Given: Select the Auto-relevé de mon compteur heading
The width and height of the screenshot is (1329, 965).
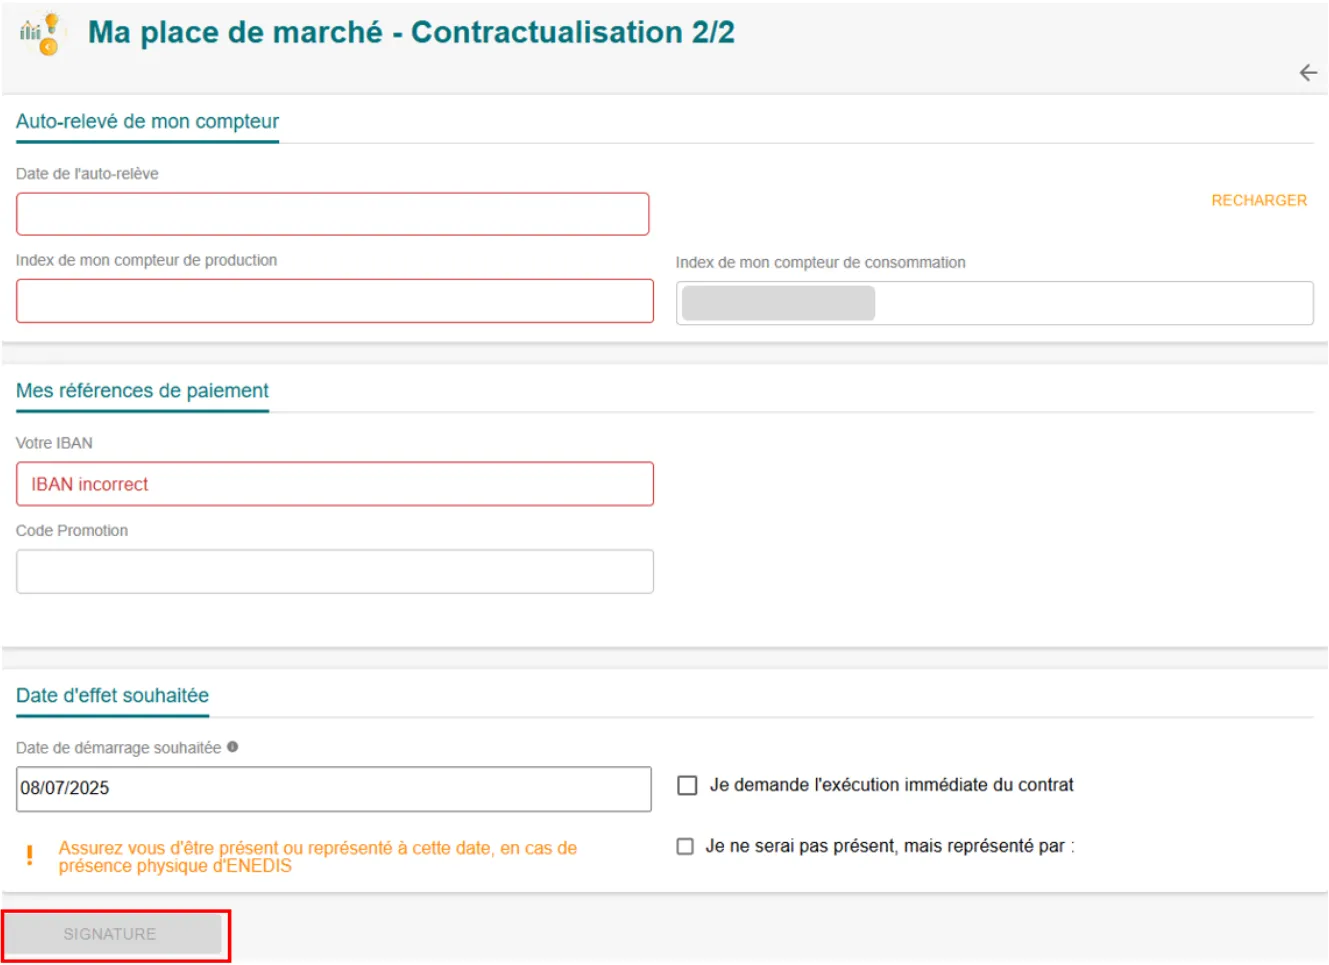Looking at the screenshot, I should pos(147,122).
